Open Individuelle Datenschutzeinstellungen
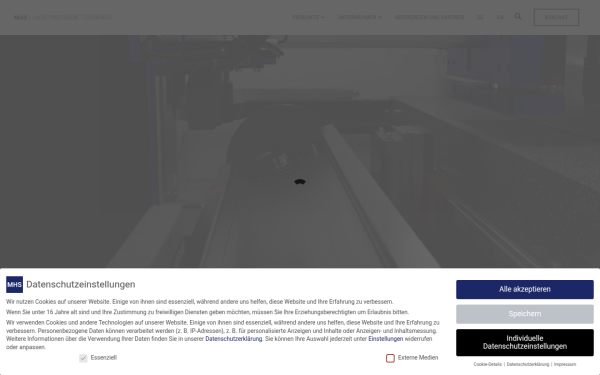 pos(525,342)
